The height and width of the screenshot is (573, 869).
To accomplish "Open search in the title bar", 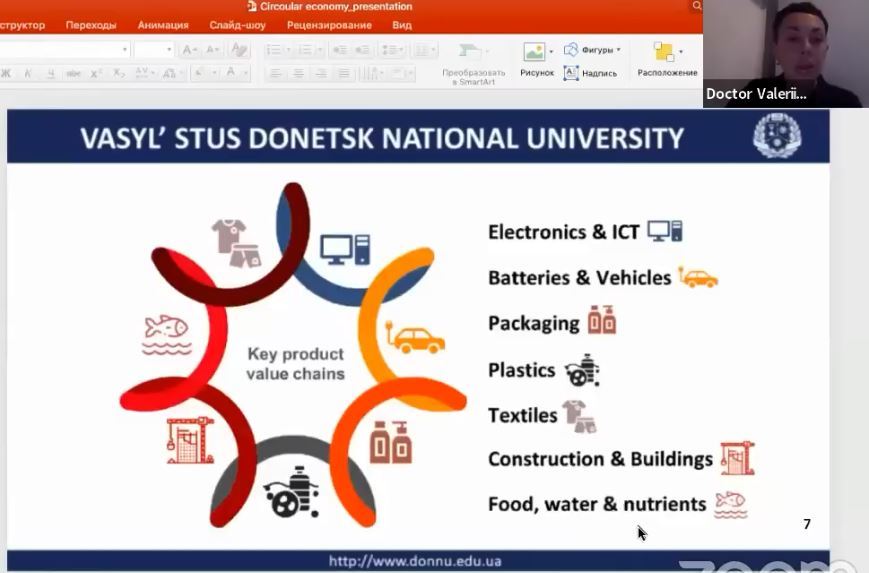I will (697, 6).
